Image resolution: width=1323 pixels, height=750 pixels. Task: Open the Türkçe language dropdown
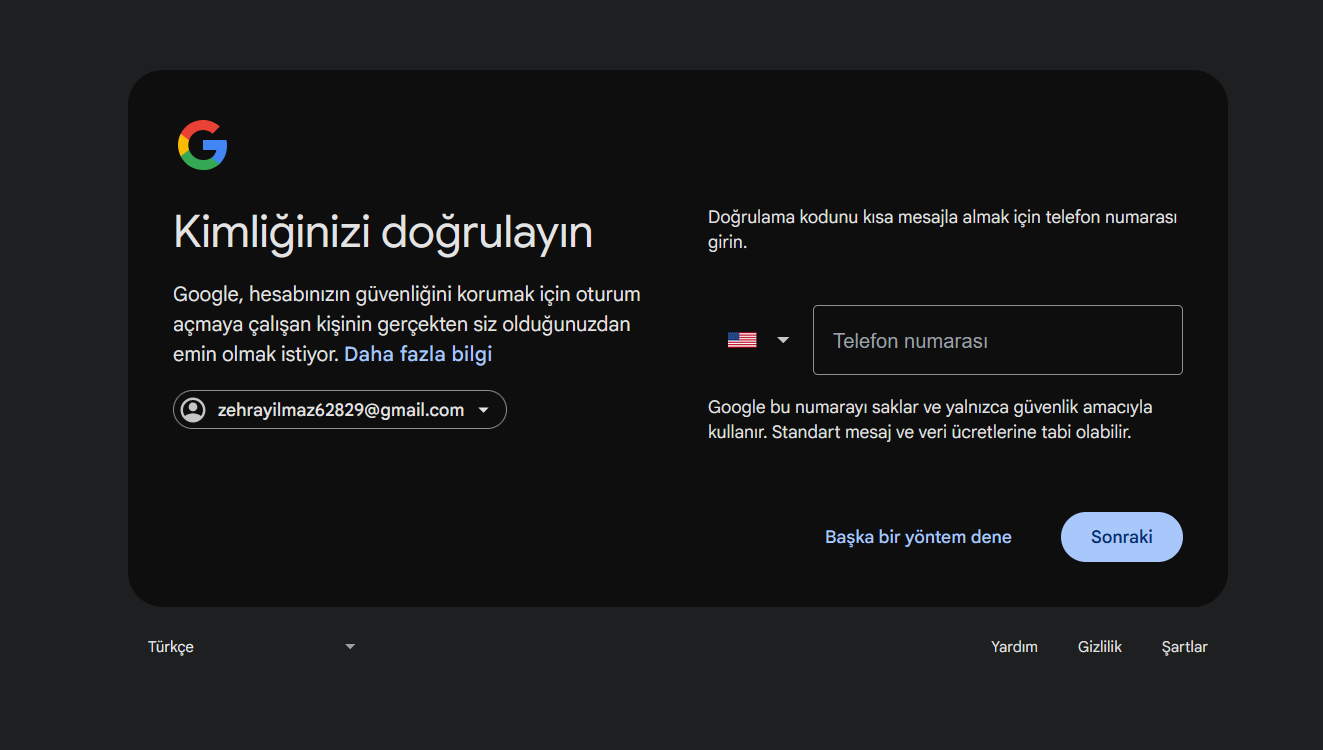coord(252,647)
